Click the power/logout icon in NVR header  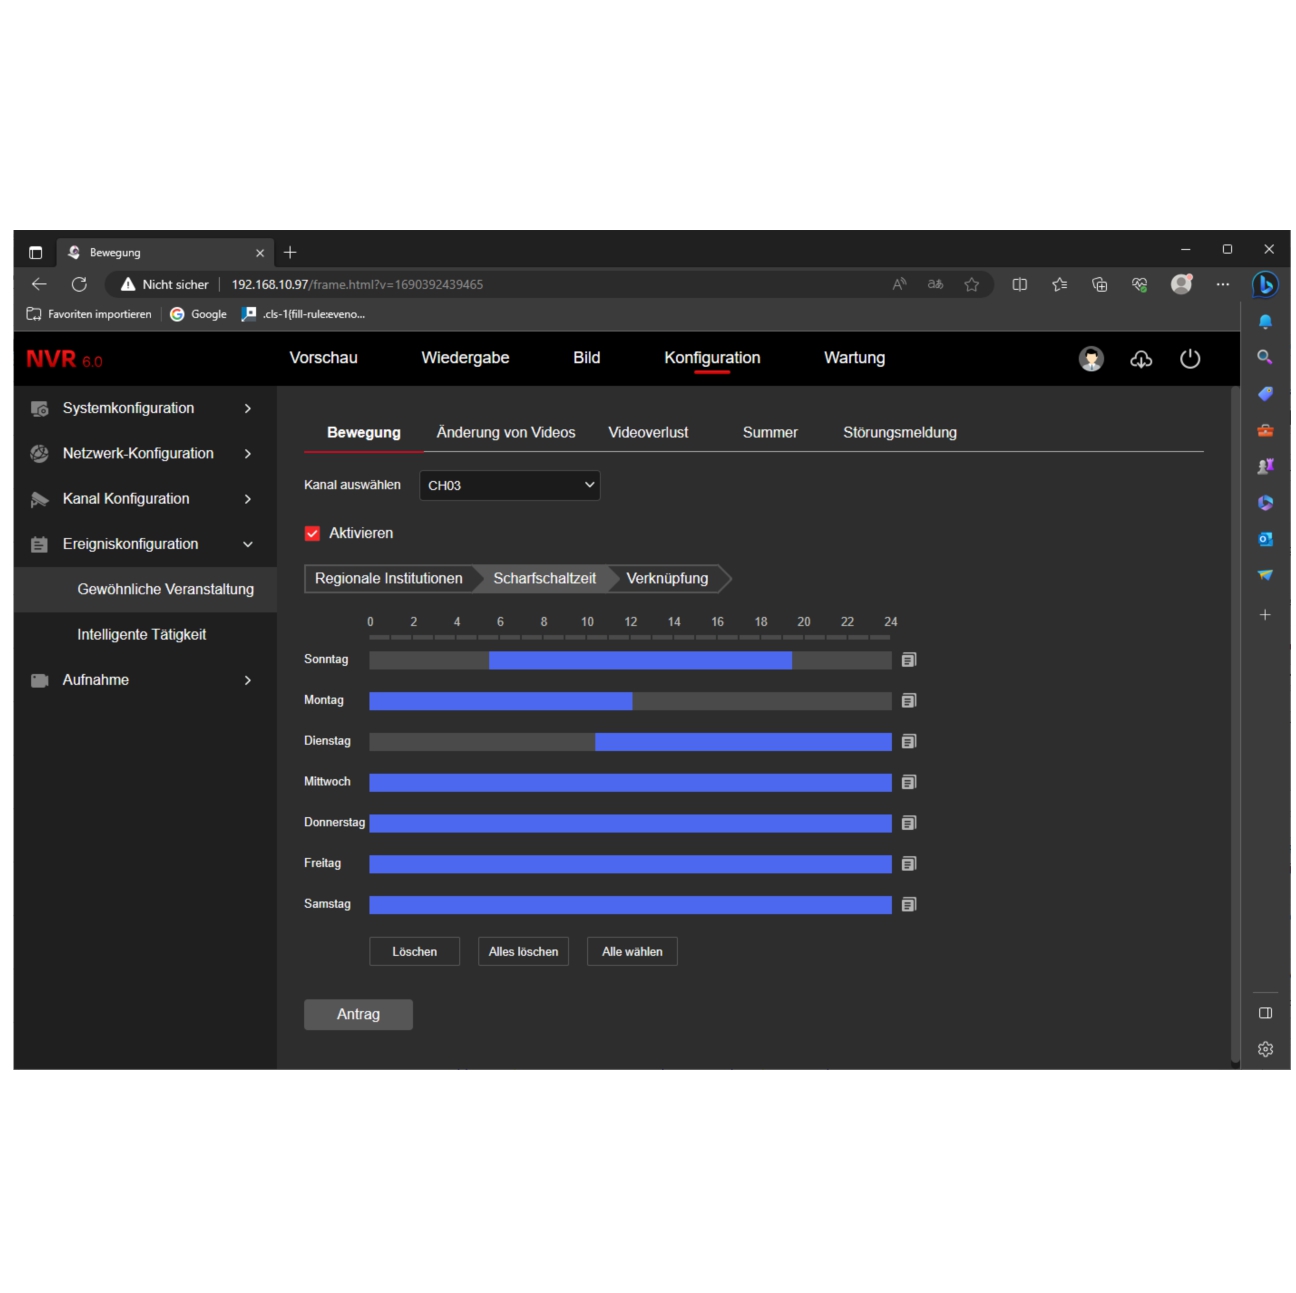1189,359
